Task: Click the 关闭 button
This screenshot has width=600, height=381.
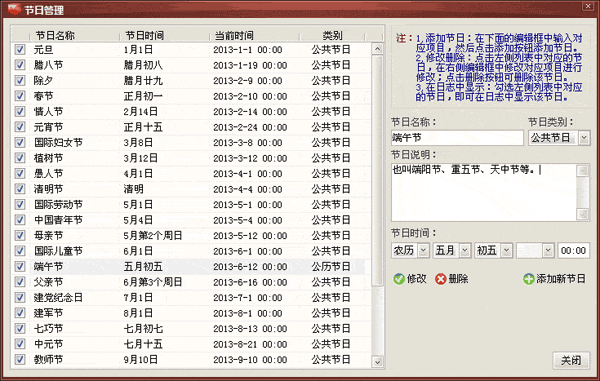Action: coord(571,360)
